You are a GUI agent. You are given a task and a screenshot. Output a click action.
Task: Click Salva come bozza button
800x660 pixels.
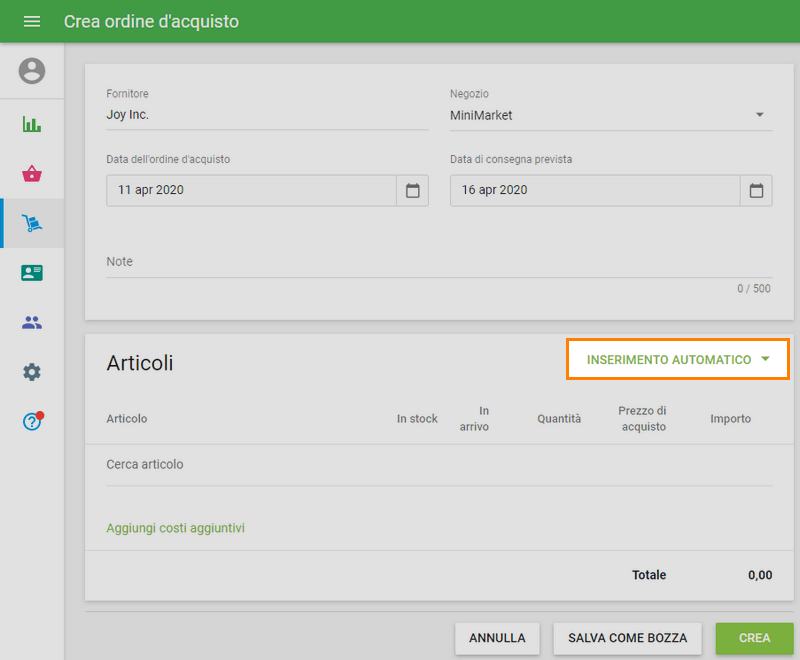point(627,638)
